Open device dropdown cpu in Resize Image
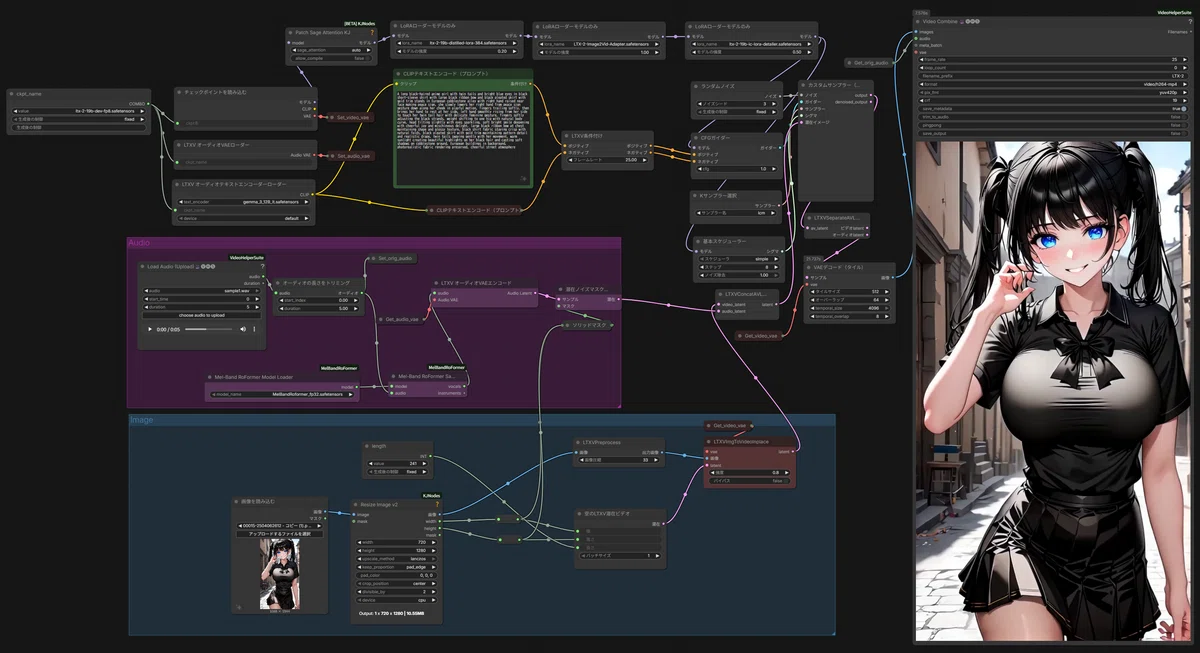 pos(396,600)
